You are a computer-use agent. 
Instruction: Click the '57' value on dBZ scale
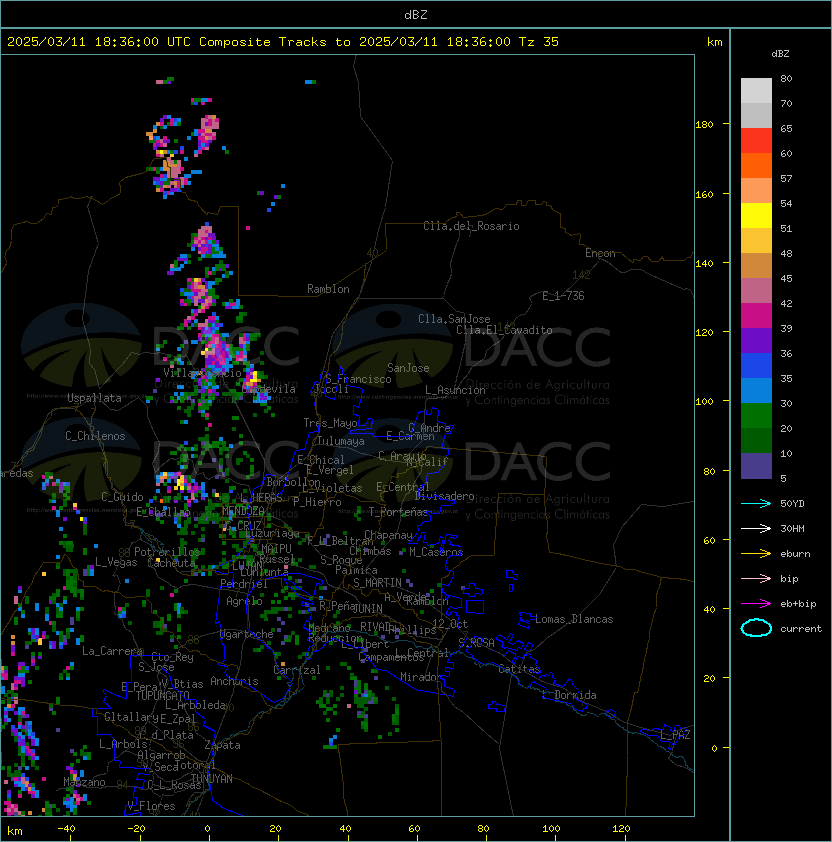click(786, 178)
